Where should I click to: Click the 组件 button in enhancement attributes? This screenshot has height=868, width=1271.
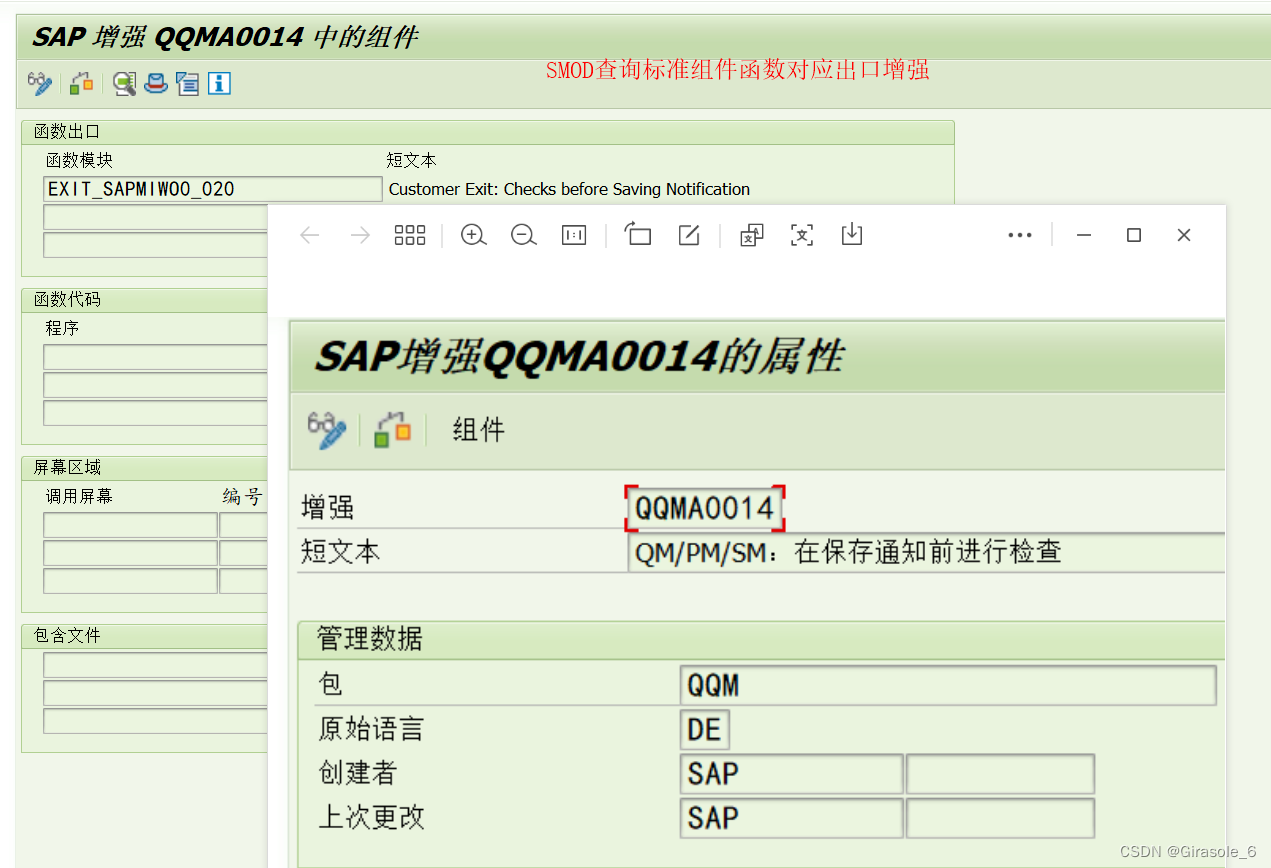(x=477, y=430)
